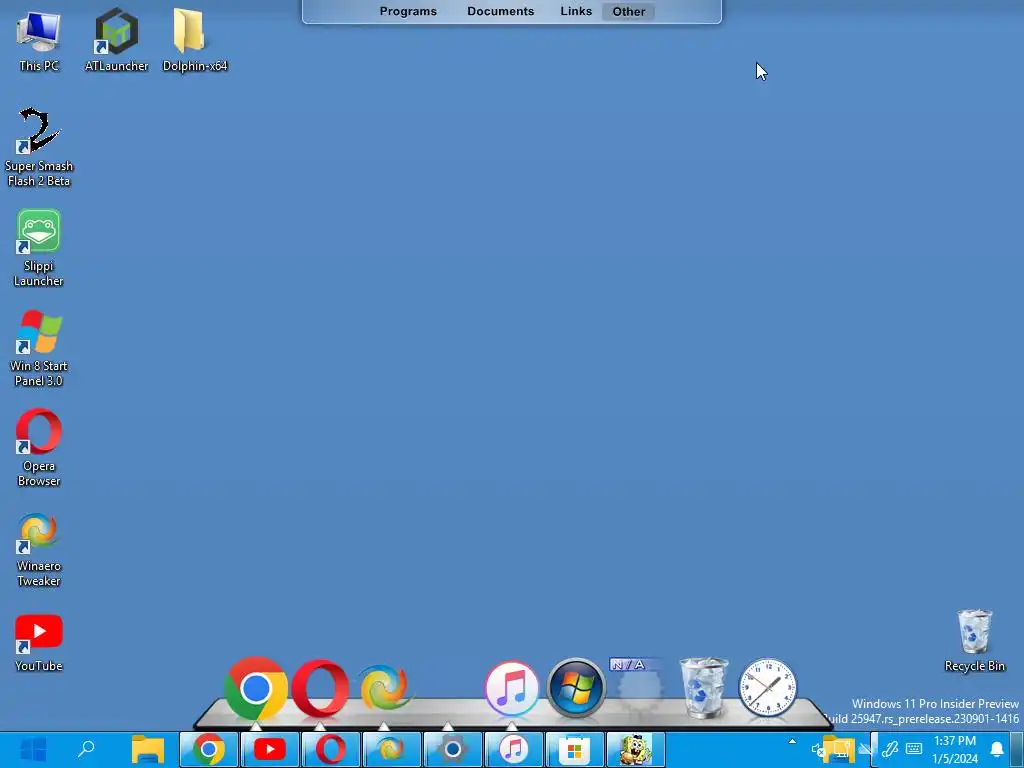Select Opera Browser desktop shortcut
This screenshot has height=768, width=1024.
[39, 448]
